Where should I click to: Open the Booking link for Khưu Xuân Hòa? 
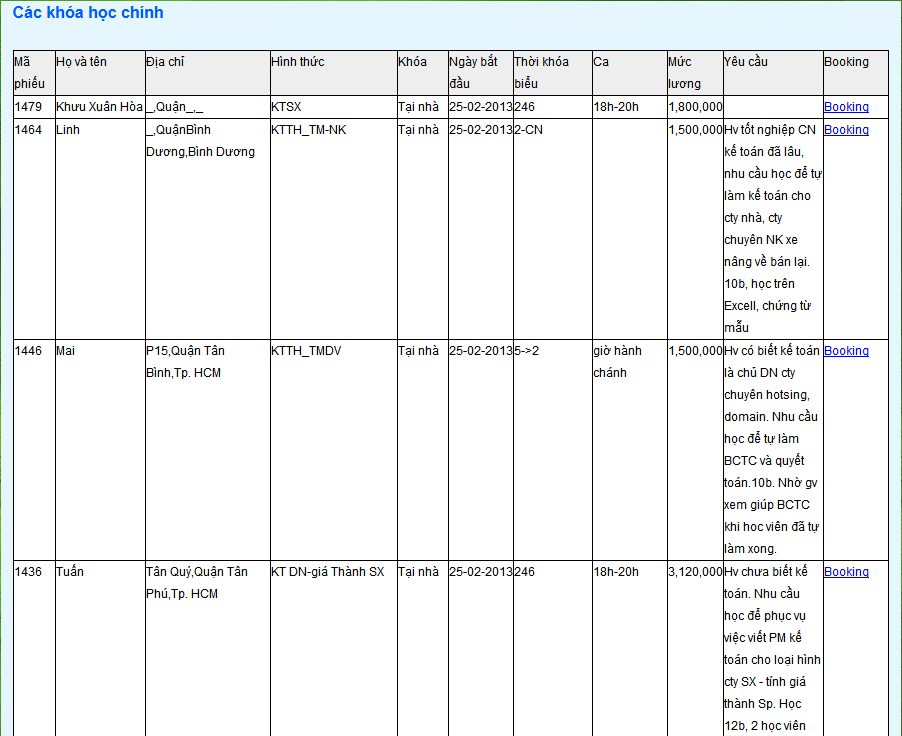click(846, 107)
